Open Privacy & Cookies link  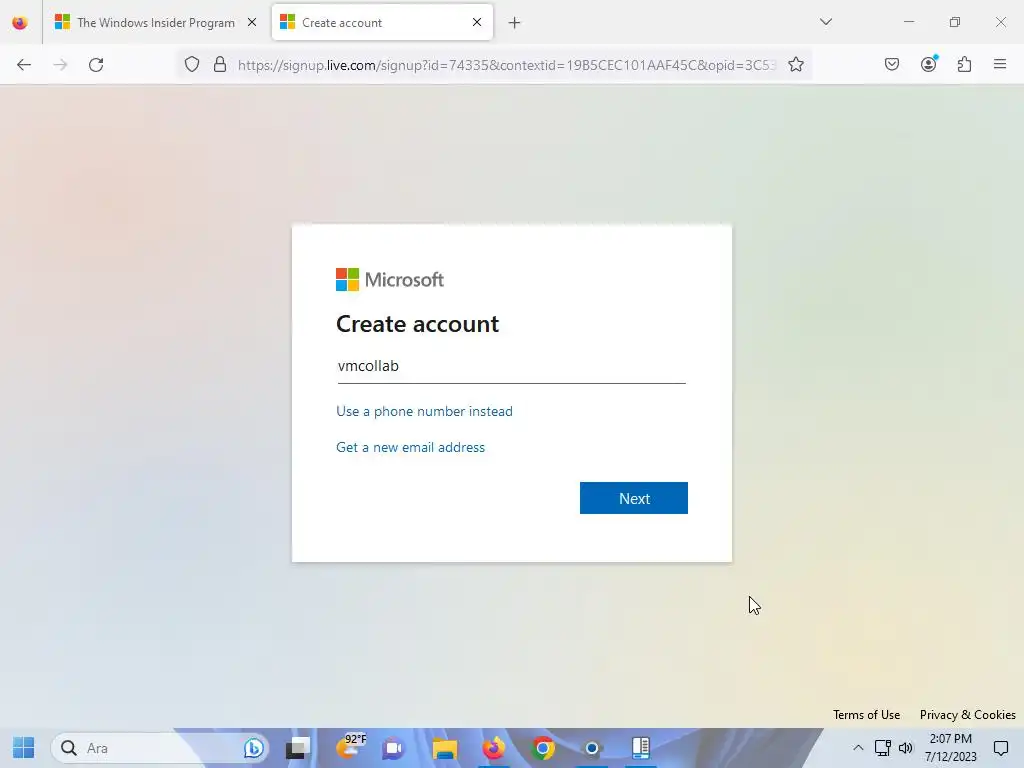[967, 714]
